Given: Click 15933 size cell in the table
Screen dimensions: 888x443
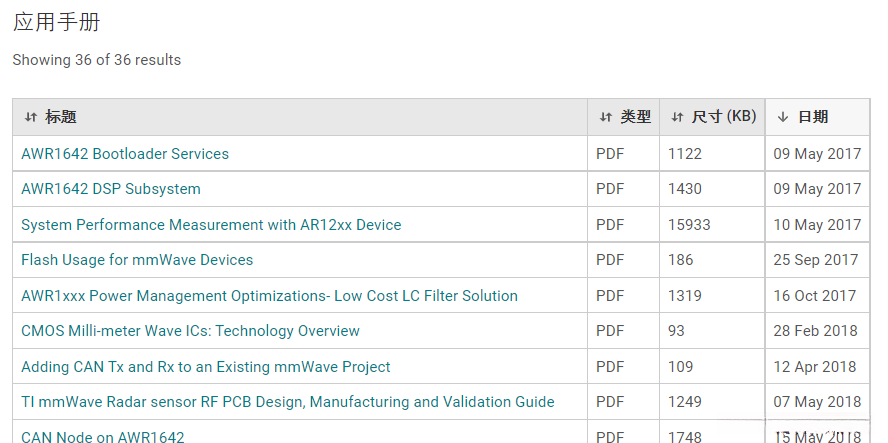Looking at the screenshot, I should click(x=689, y=225).
